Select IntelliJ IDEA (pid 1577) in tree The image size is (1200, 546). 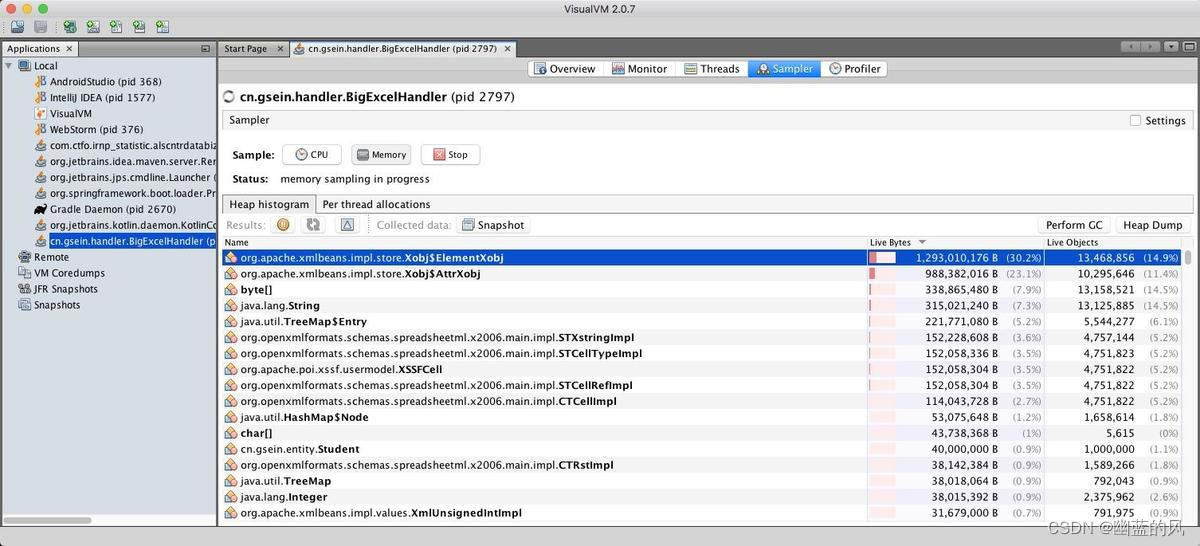point(102,97)
